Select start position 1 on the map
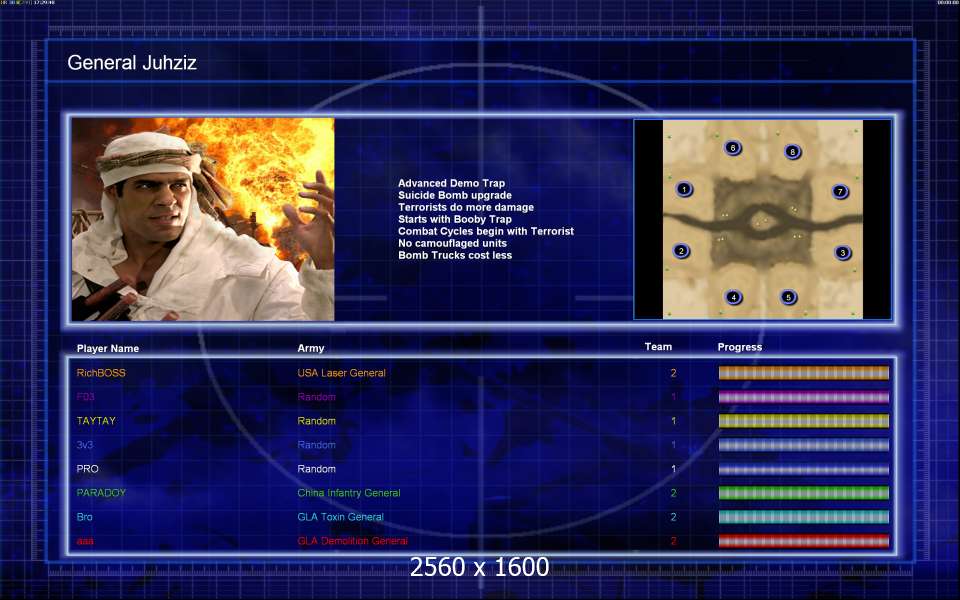 tap(684, 189)
